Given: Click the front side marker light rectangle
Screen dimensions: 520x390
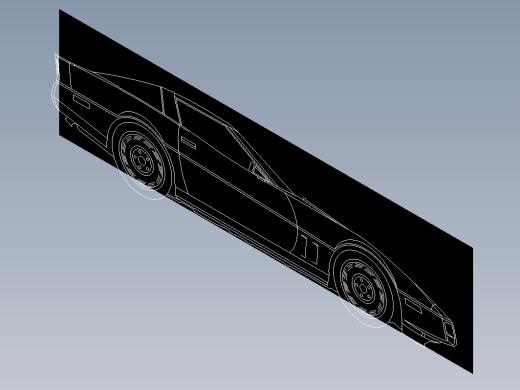Looking at the screenshot, I should click(x=413, y=305).
